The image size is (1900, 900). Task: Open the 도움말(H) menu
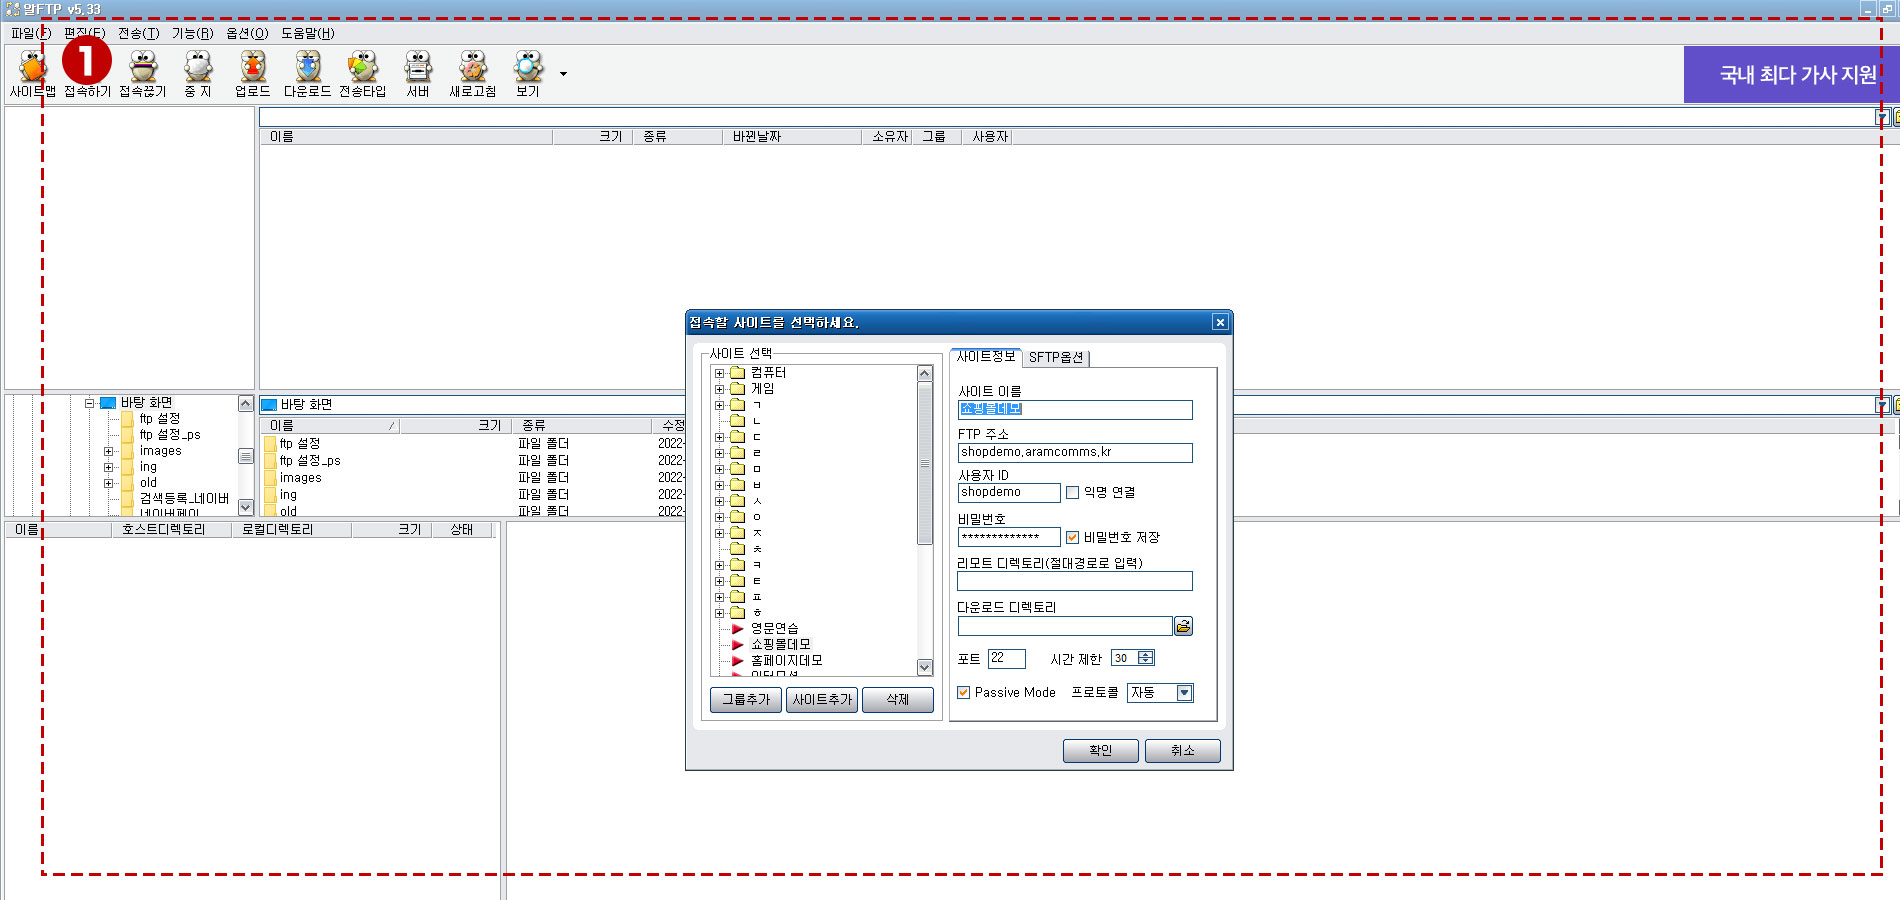pyautogui.click(x=308, y=33)
